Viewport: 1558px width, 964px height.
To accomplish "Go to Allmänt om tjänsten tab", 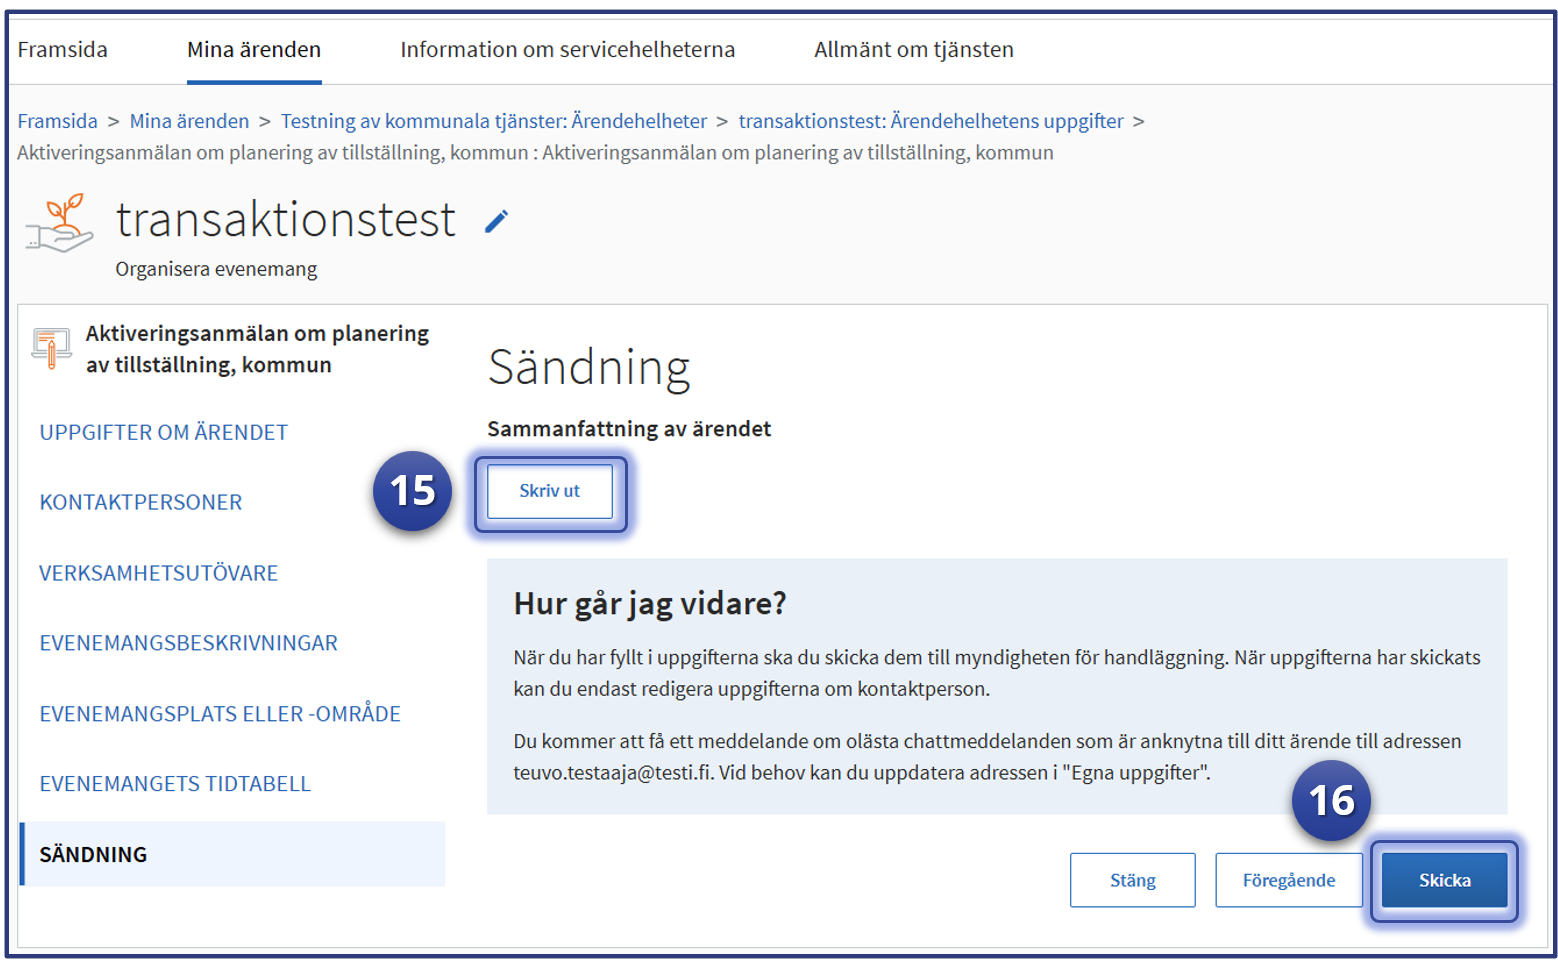I will coord(913,50).
